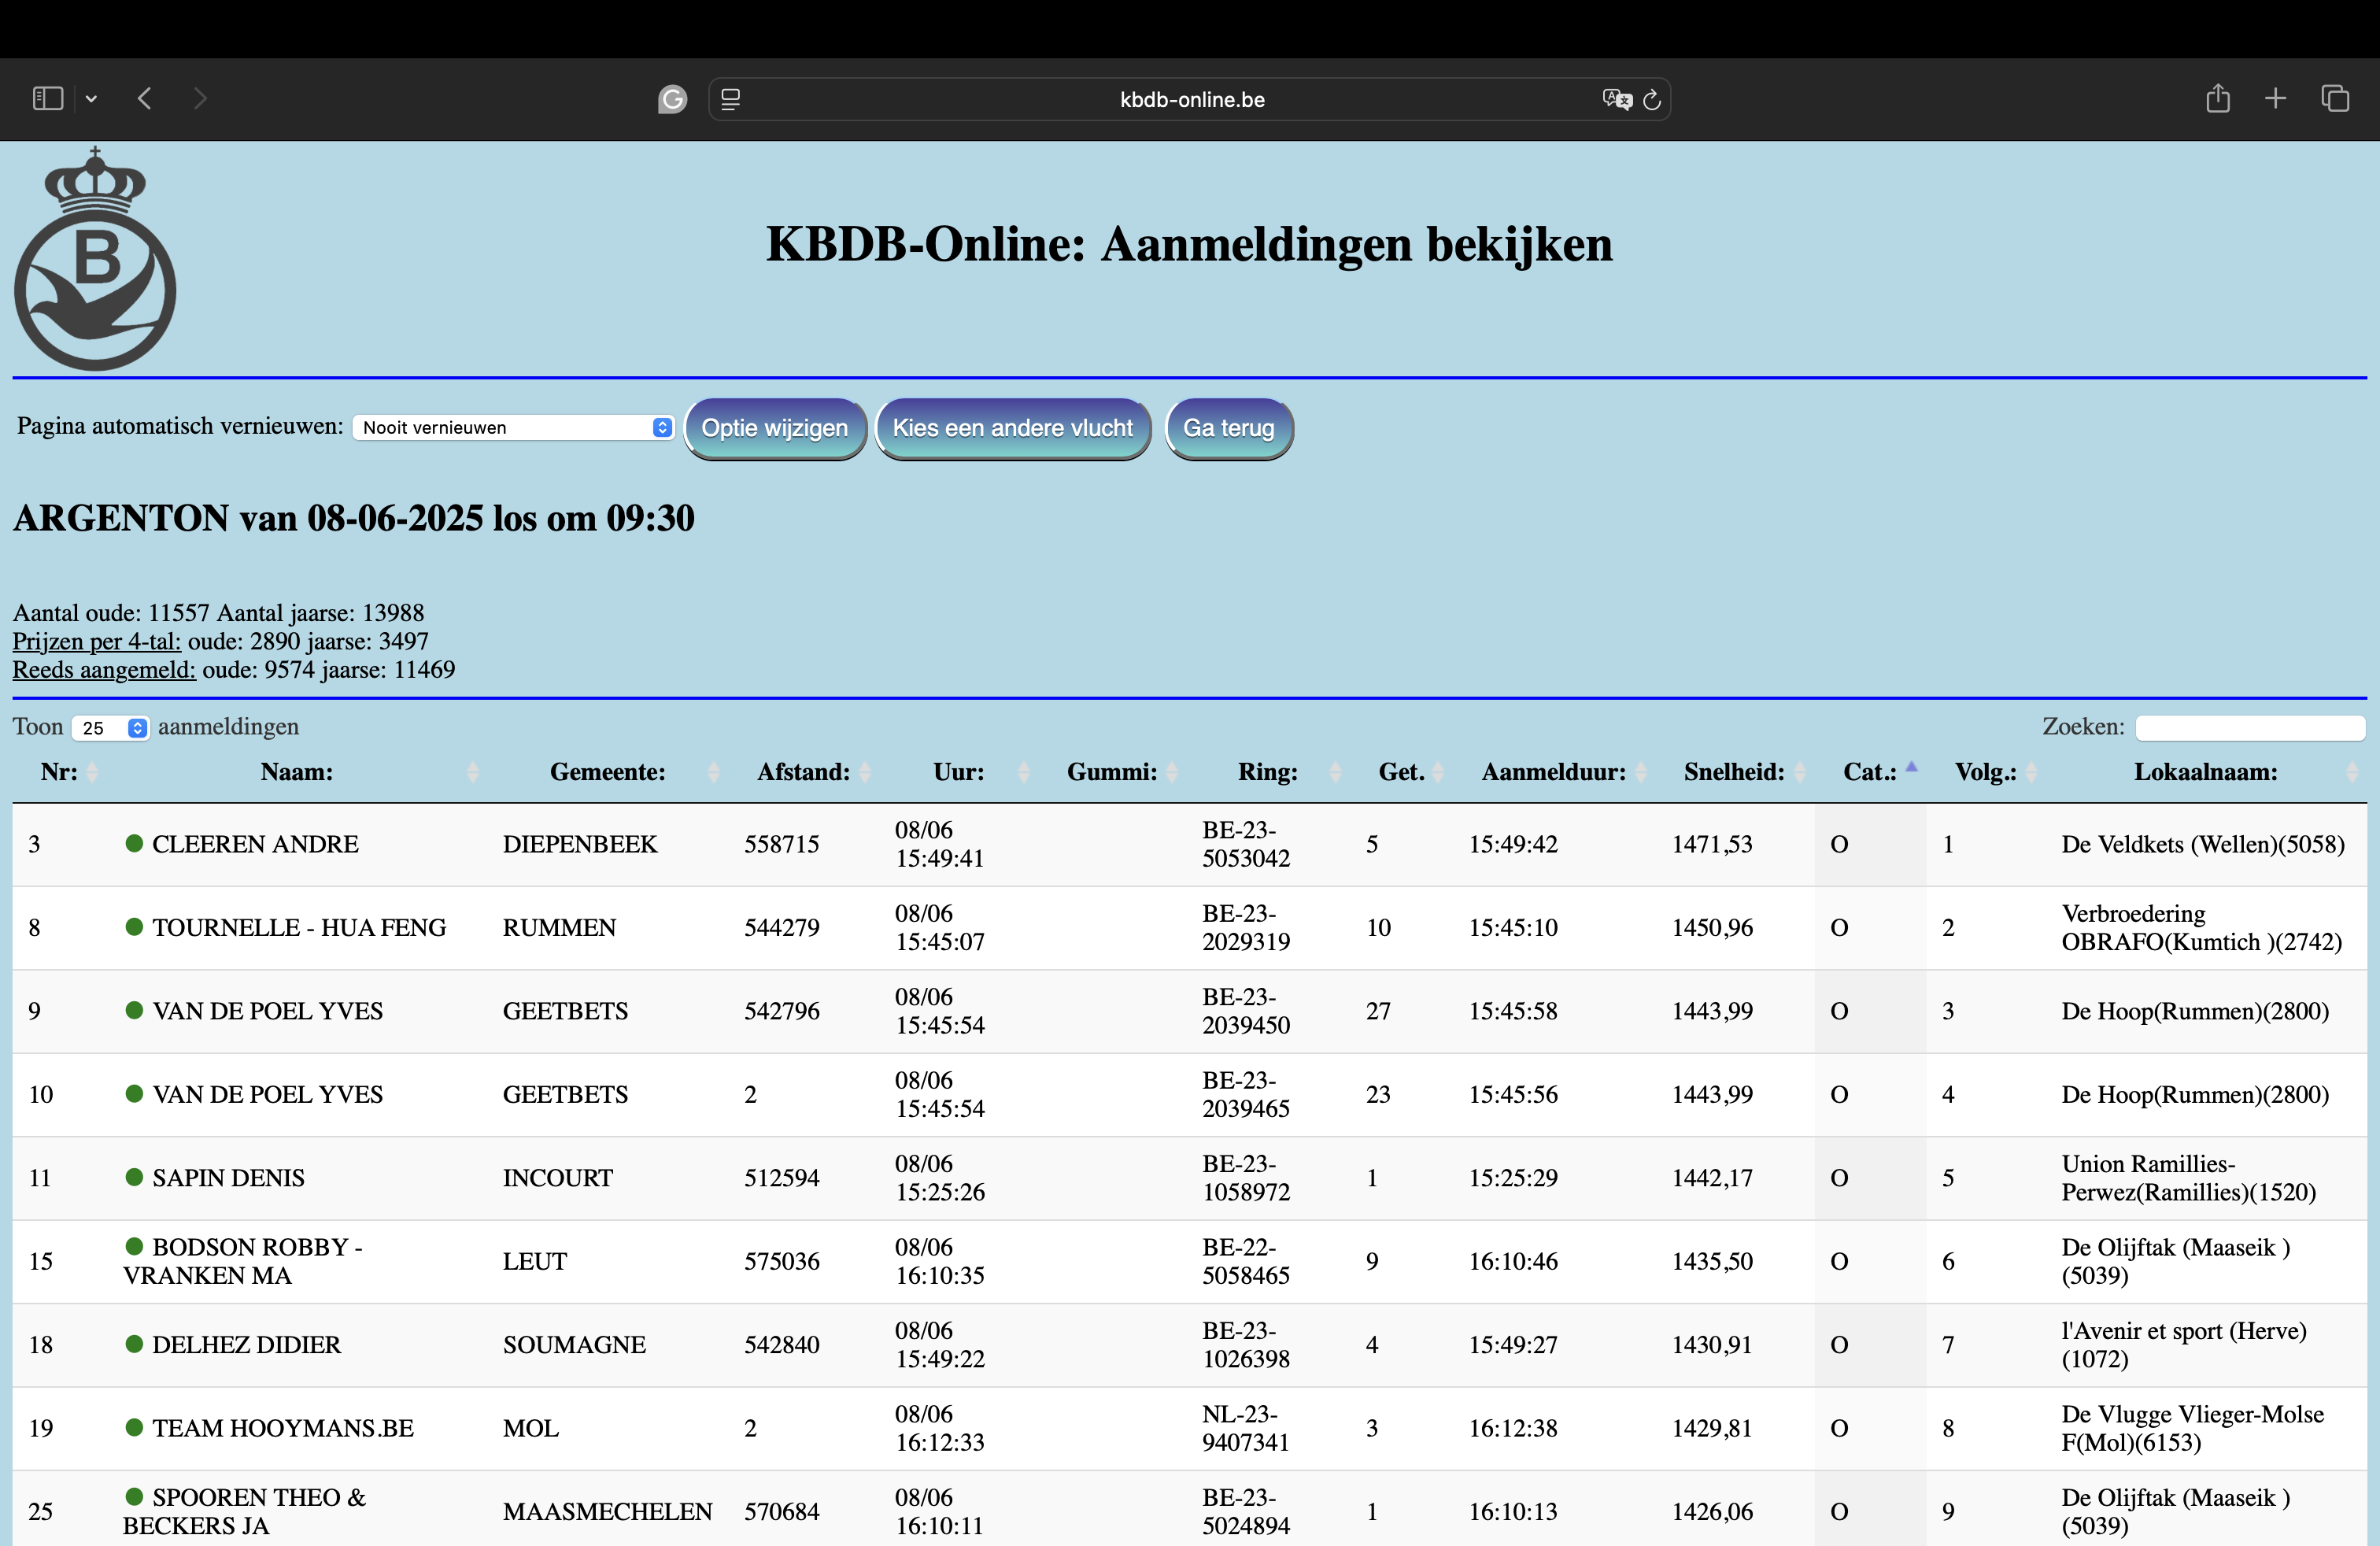2380x1546 pixels.
Task: Show tab overview icon
Action: pyautogui.click(x=2335, y=98)
